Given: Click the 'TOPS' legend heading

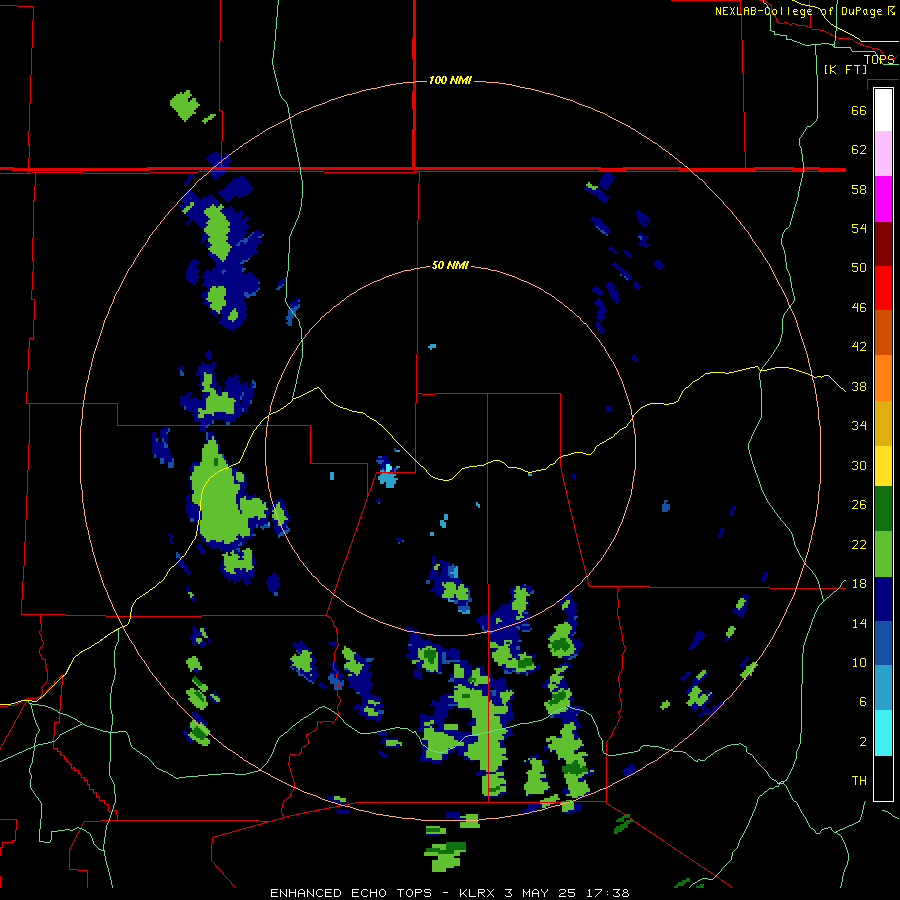Looking at the screenshot, I should 879,59.
